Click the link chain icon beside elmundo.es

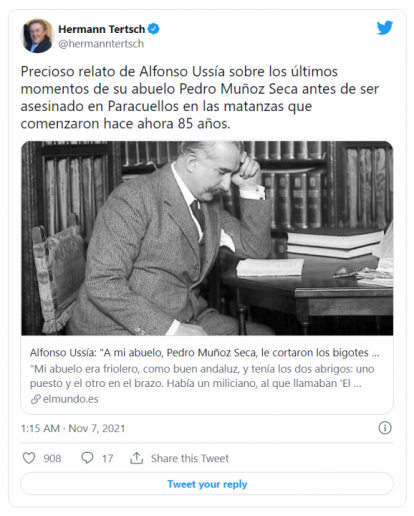point(35,399)
